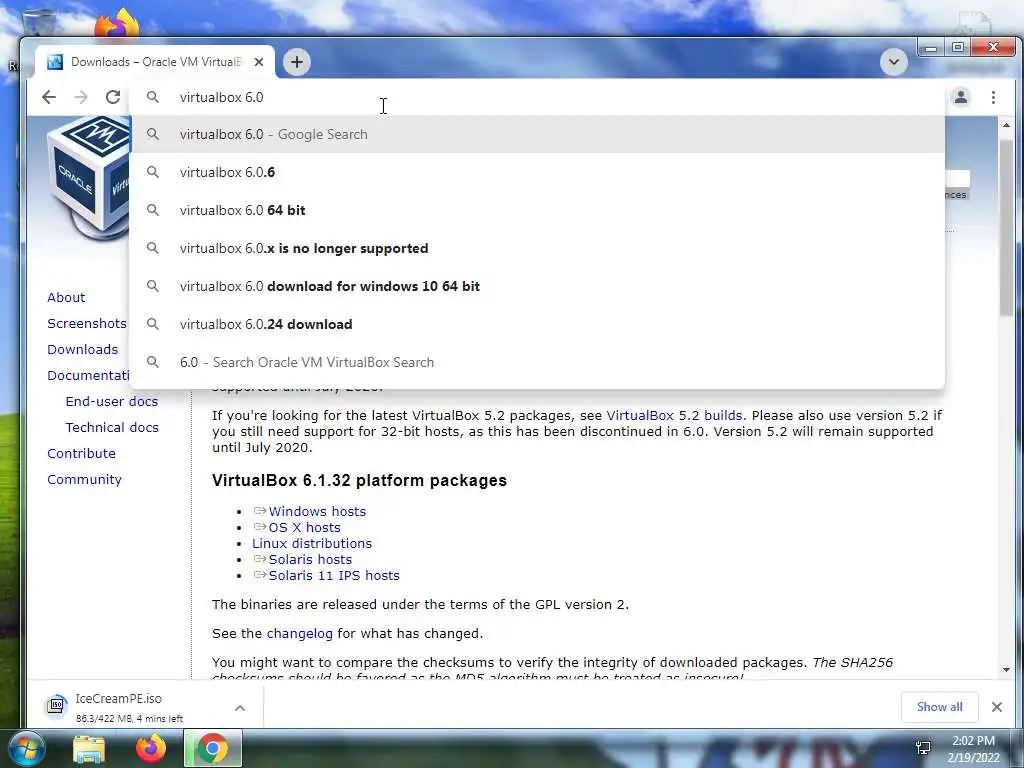Open the Screenshots sidebar link
The width and height of the screenshot is (1024, 768).
87,323
